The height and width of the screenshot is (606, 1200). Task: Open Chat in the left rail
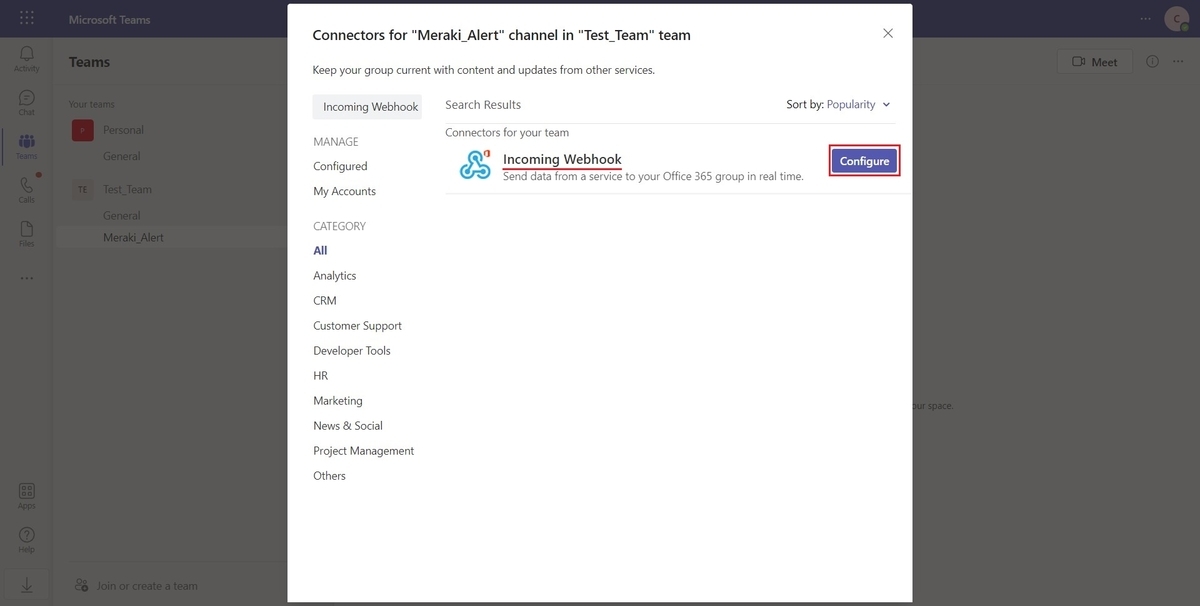[x=26, y=103]
